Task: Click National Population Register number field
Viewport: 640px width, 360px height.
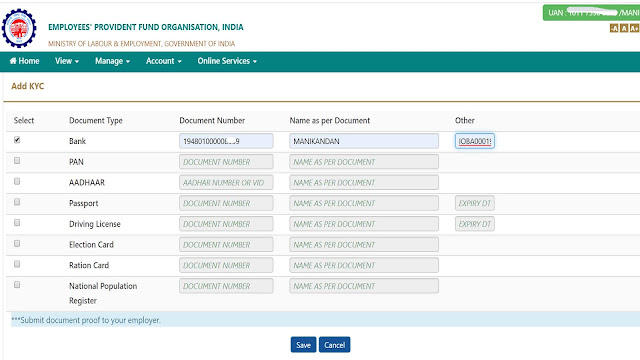Action: (226, 286)
